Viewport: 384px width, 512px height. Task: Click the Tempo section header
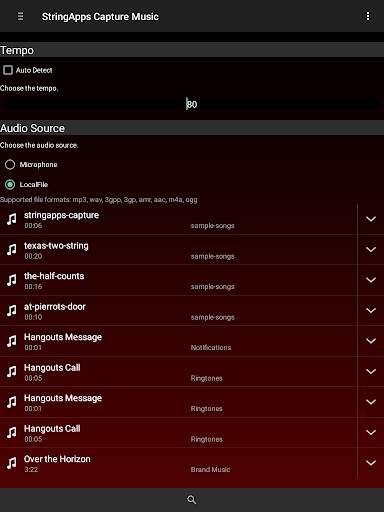tap(17, 50)
